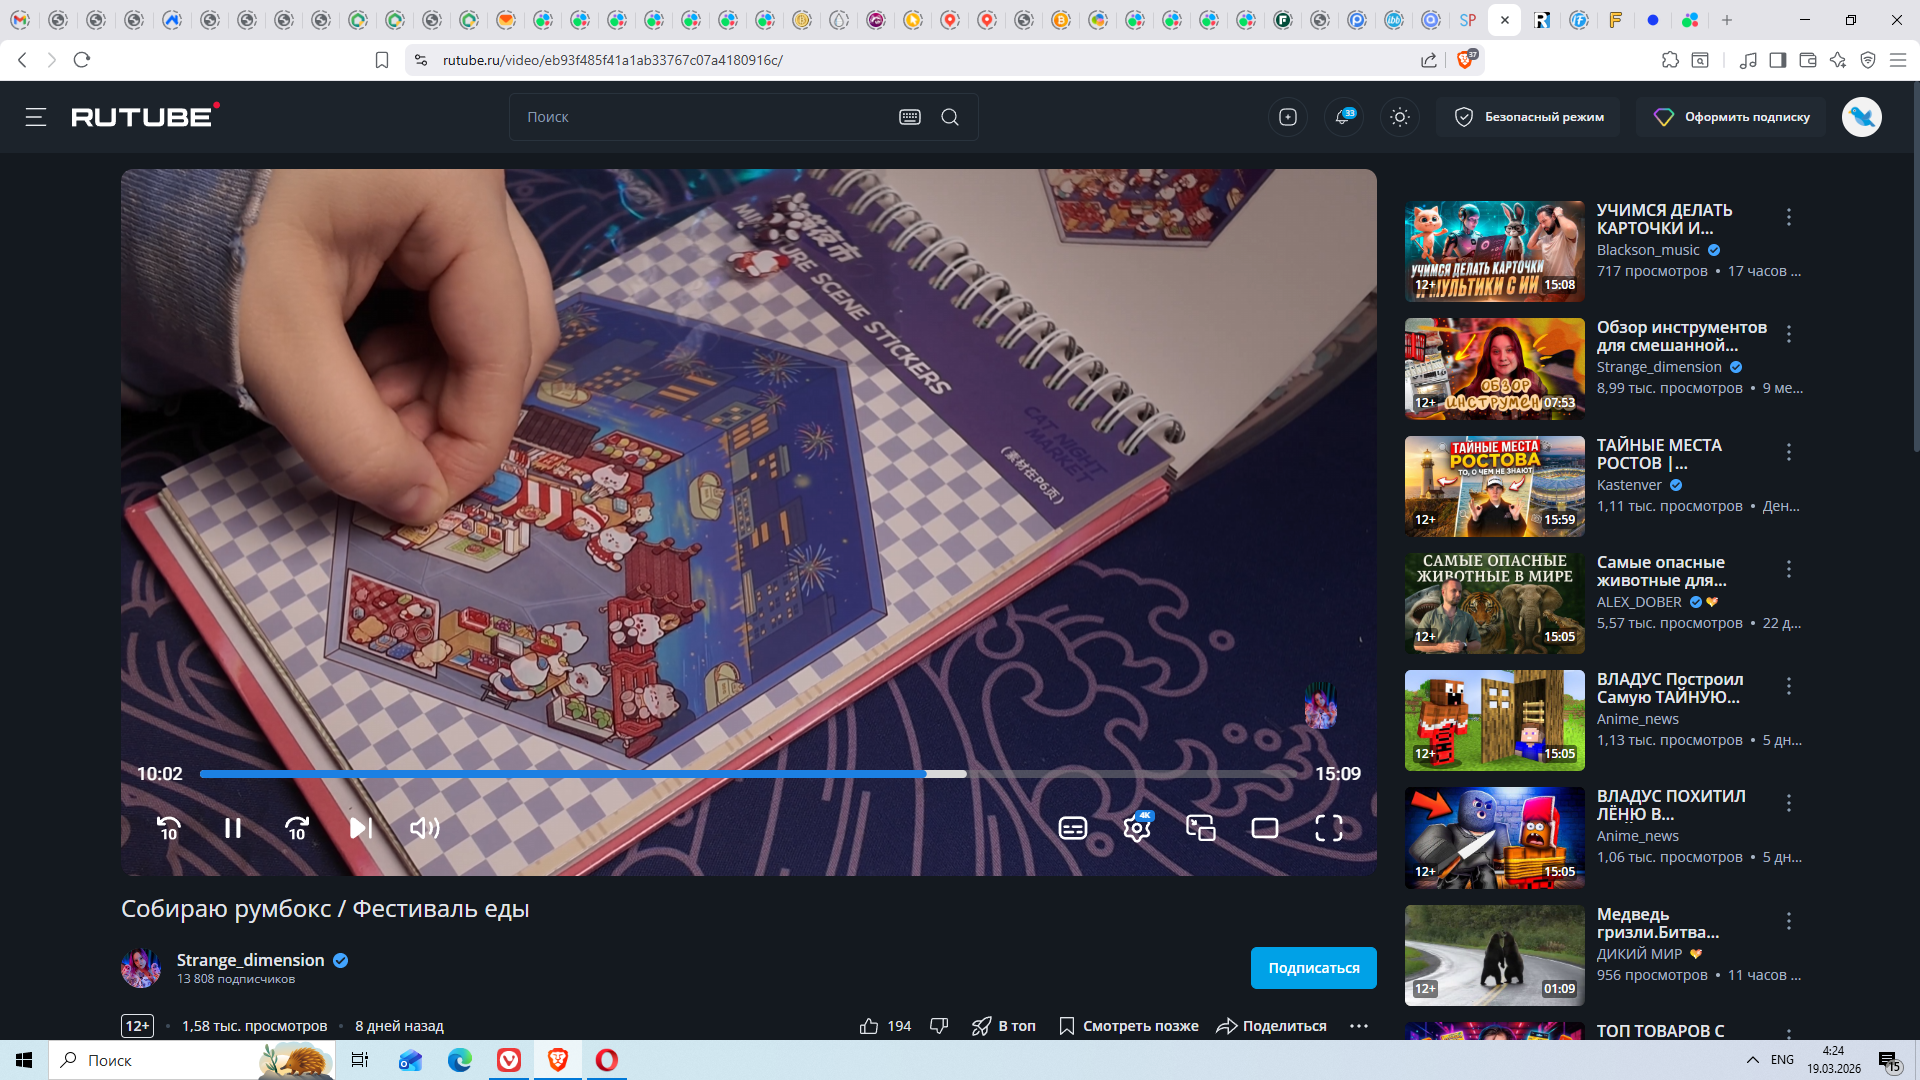Click Подписаться subscribe button

1313,968
